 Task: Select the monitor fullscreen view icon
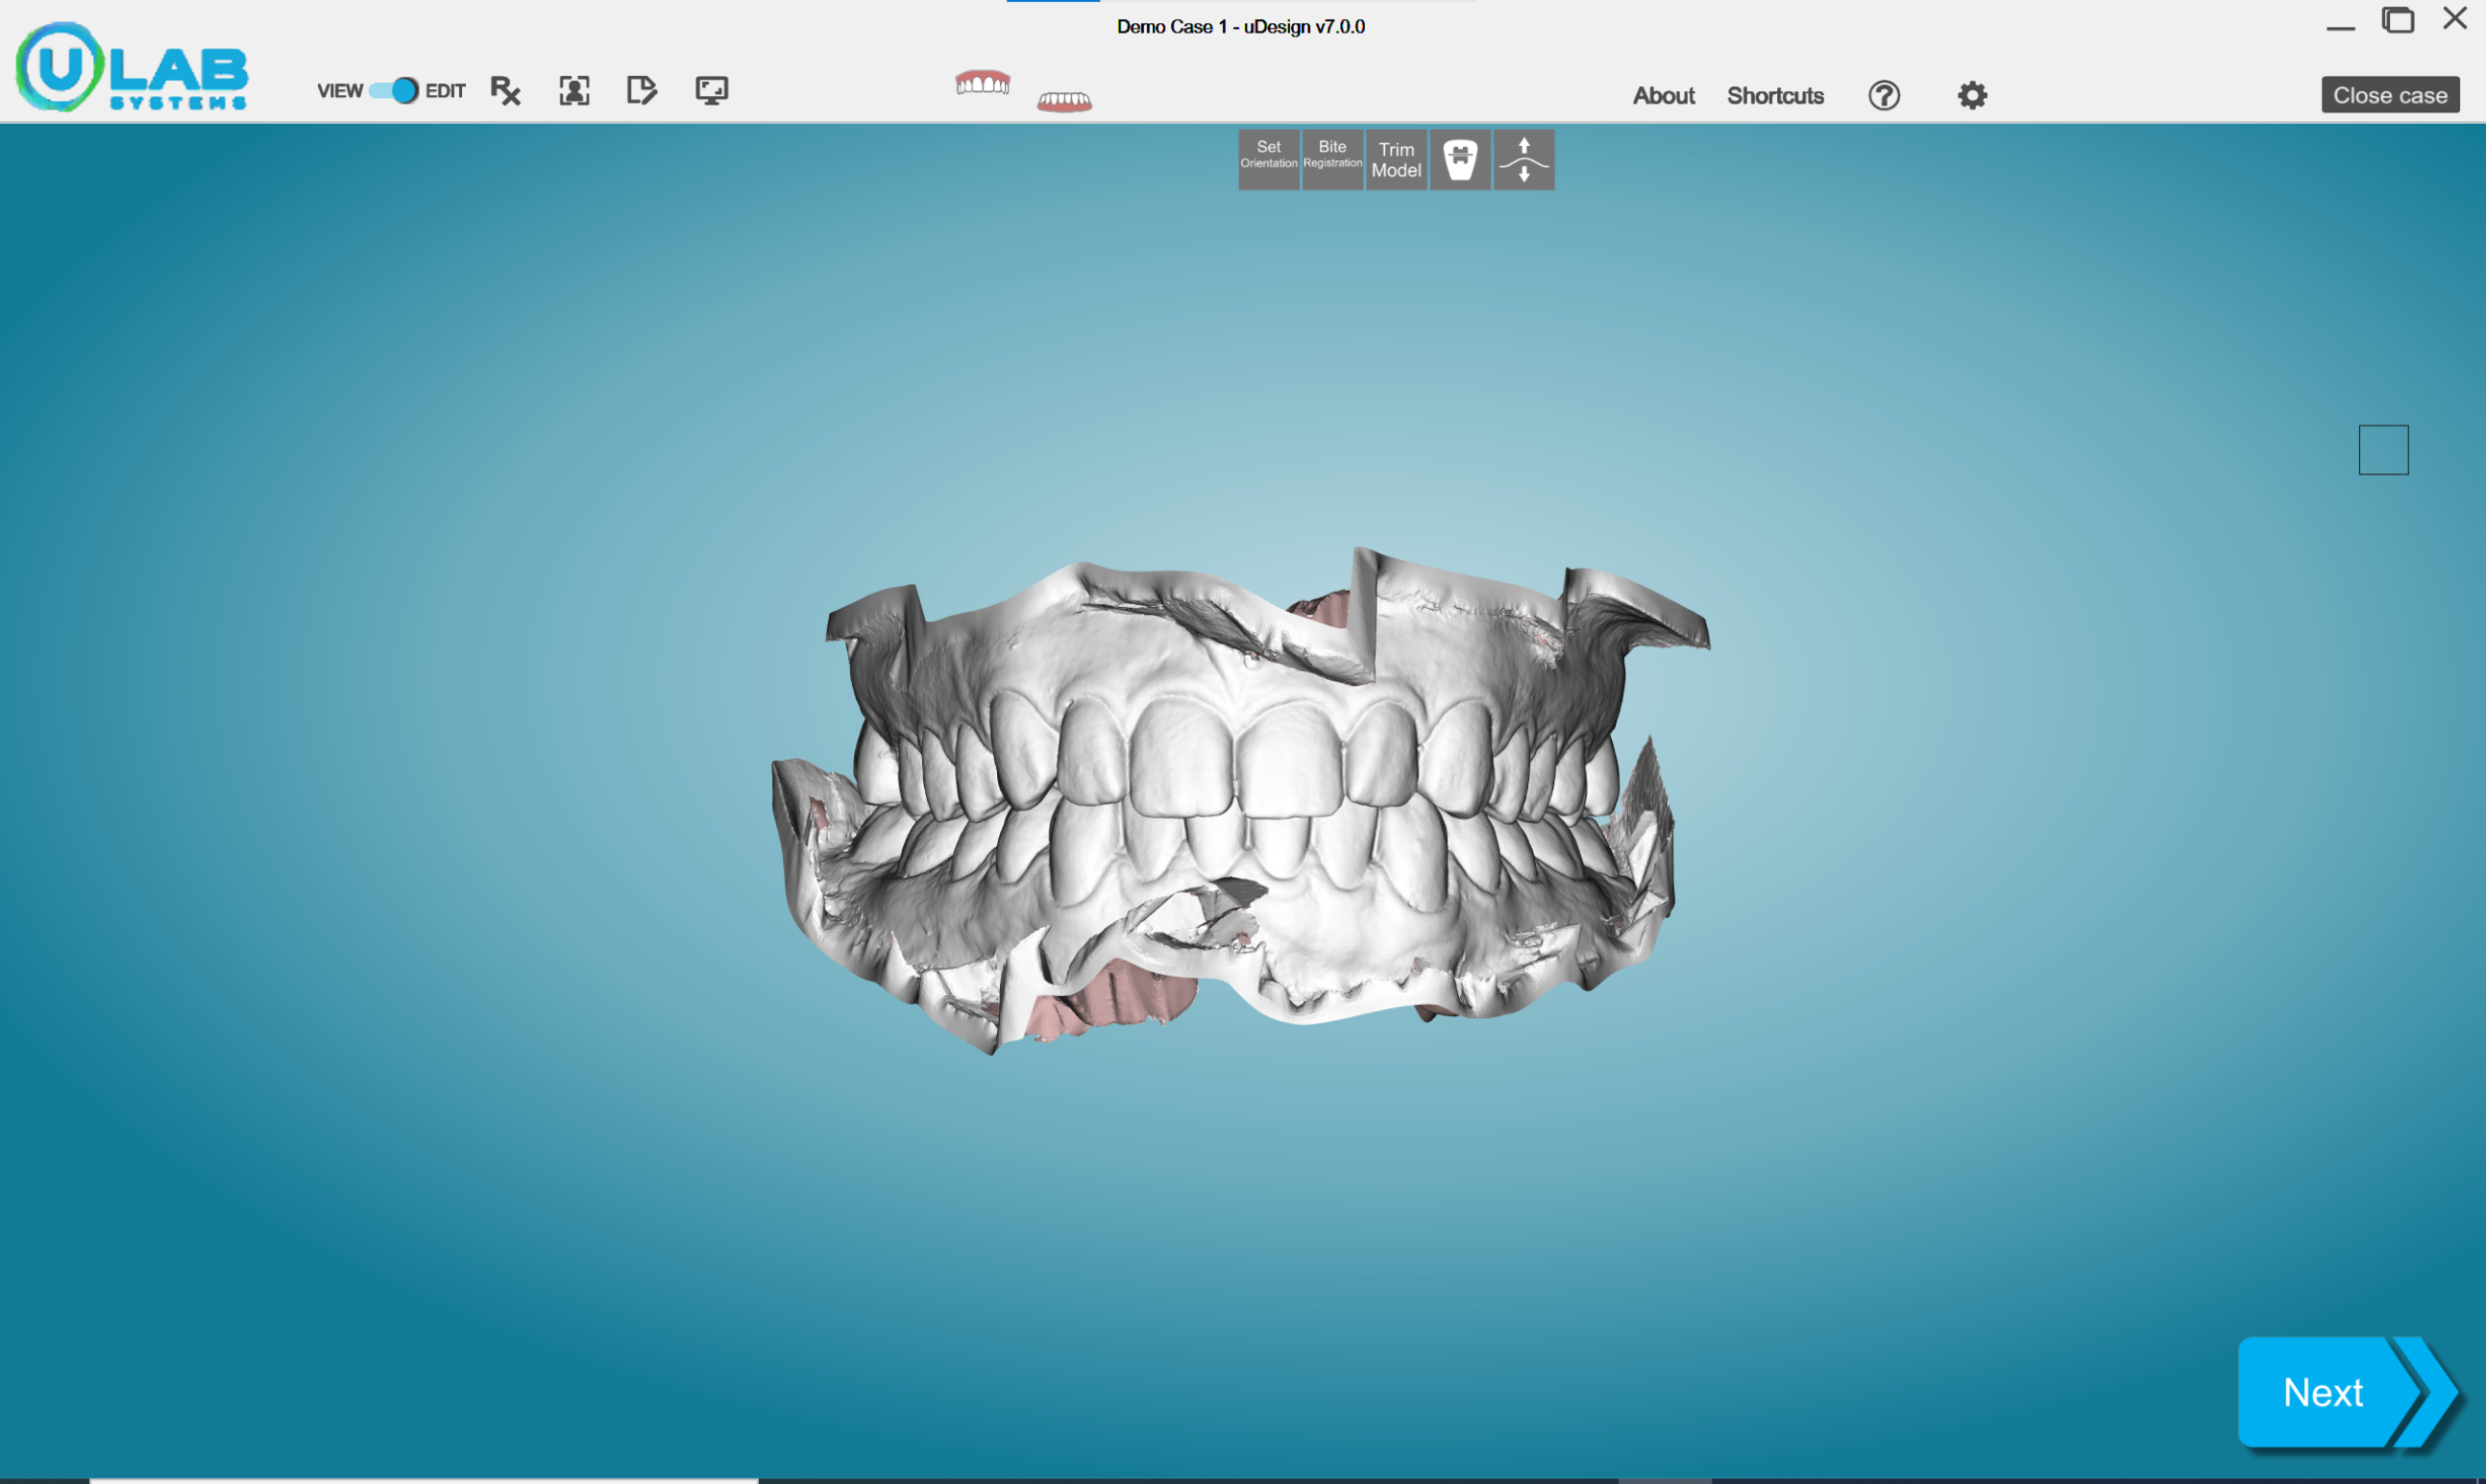click(x=712, y=91)
